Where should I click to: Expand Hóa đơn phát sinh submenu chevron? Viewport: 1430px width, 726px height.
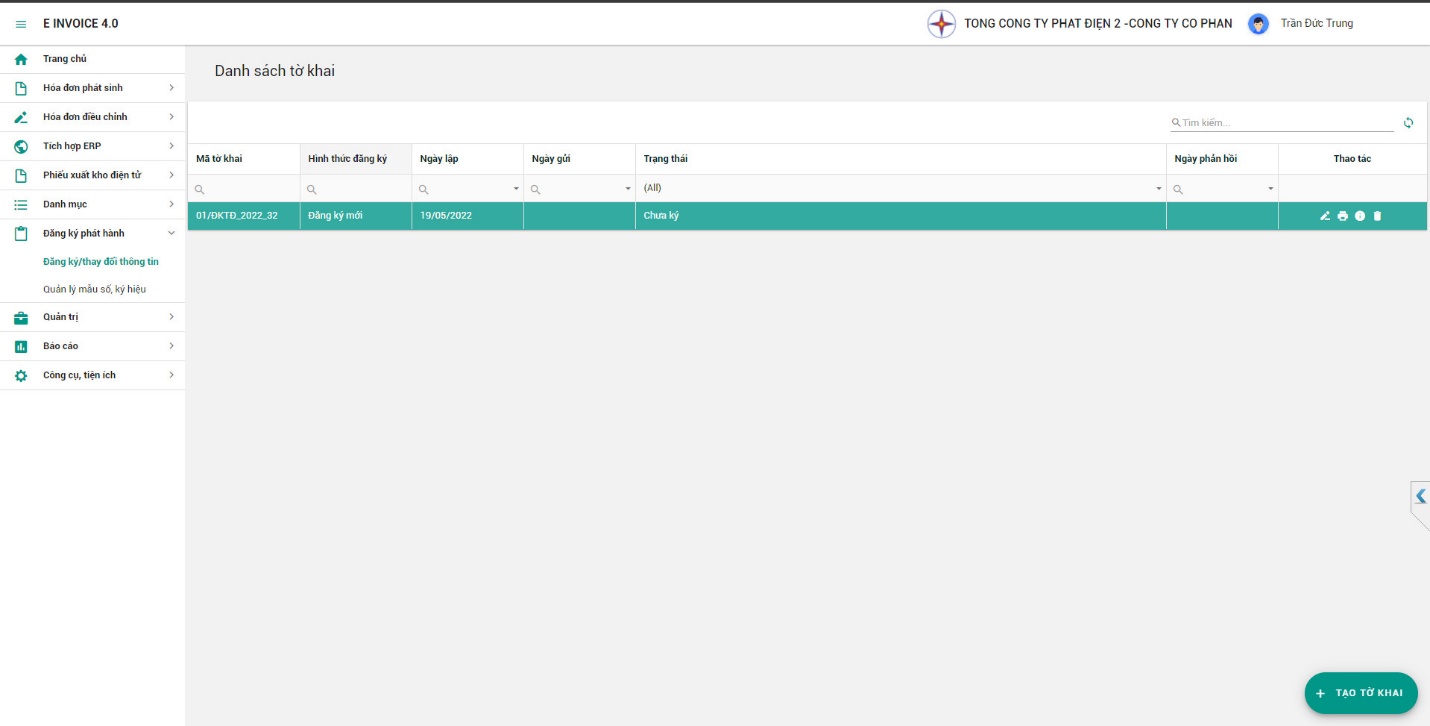click(171, 88)
